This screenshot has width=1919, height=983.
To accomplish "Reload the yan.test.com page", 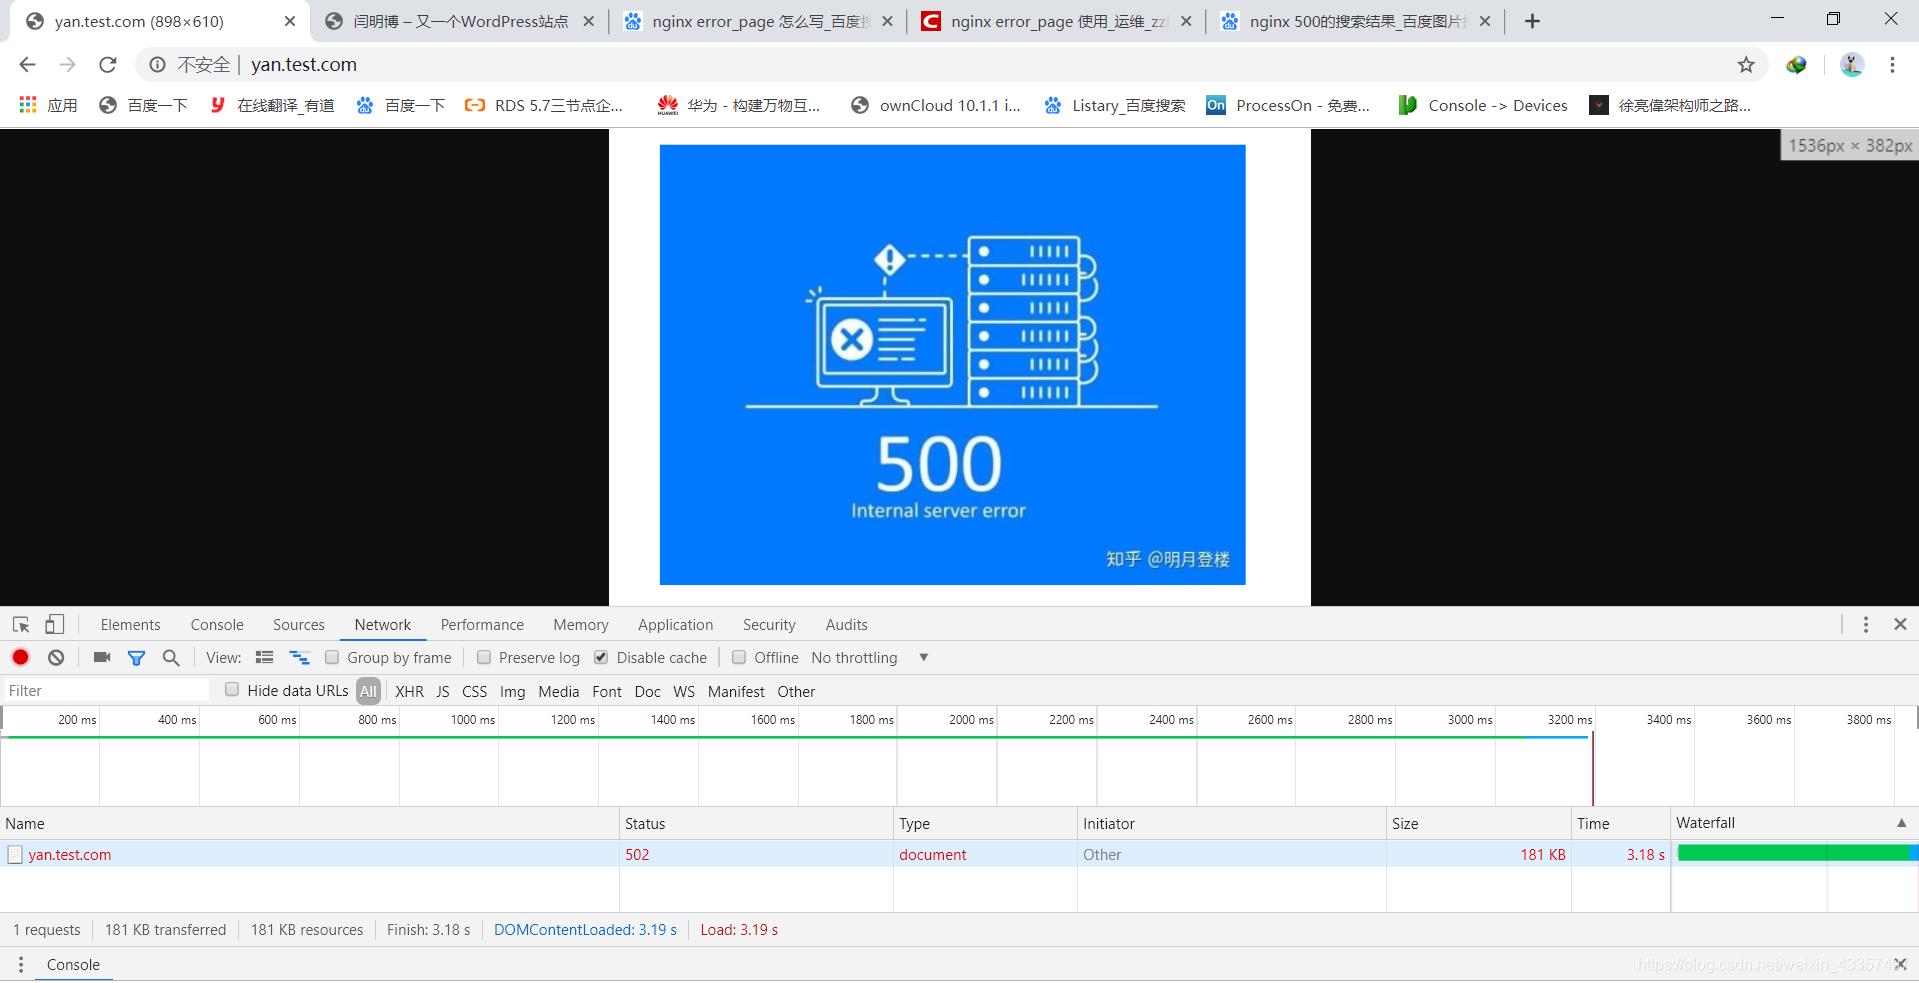I will click(x=107, y=64).
